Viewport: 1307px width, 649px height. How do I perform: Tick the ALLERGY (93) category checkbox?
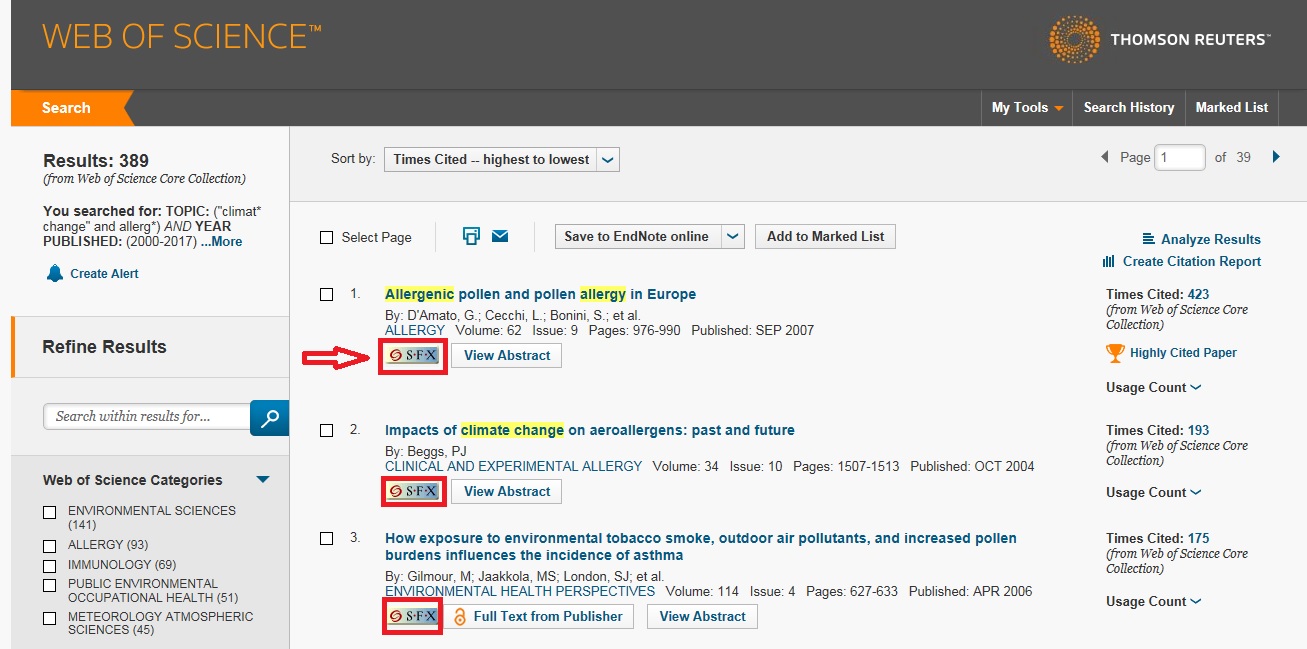tap(49, 546)
